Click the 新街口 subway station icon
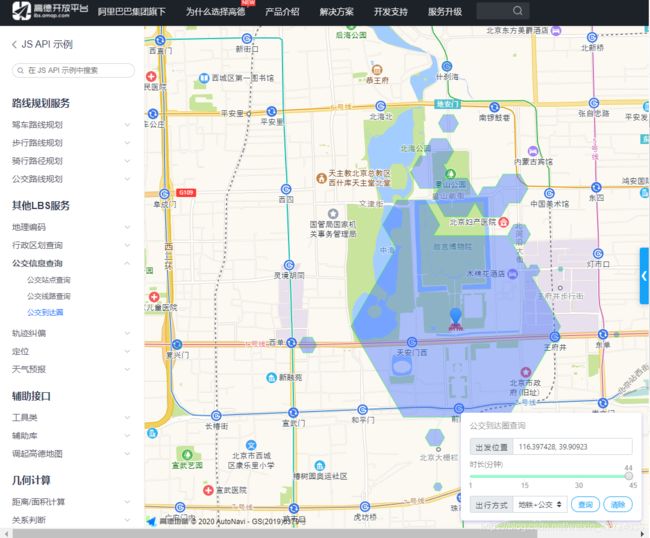Screen dimensions: 650x538 [247, 39]
